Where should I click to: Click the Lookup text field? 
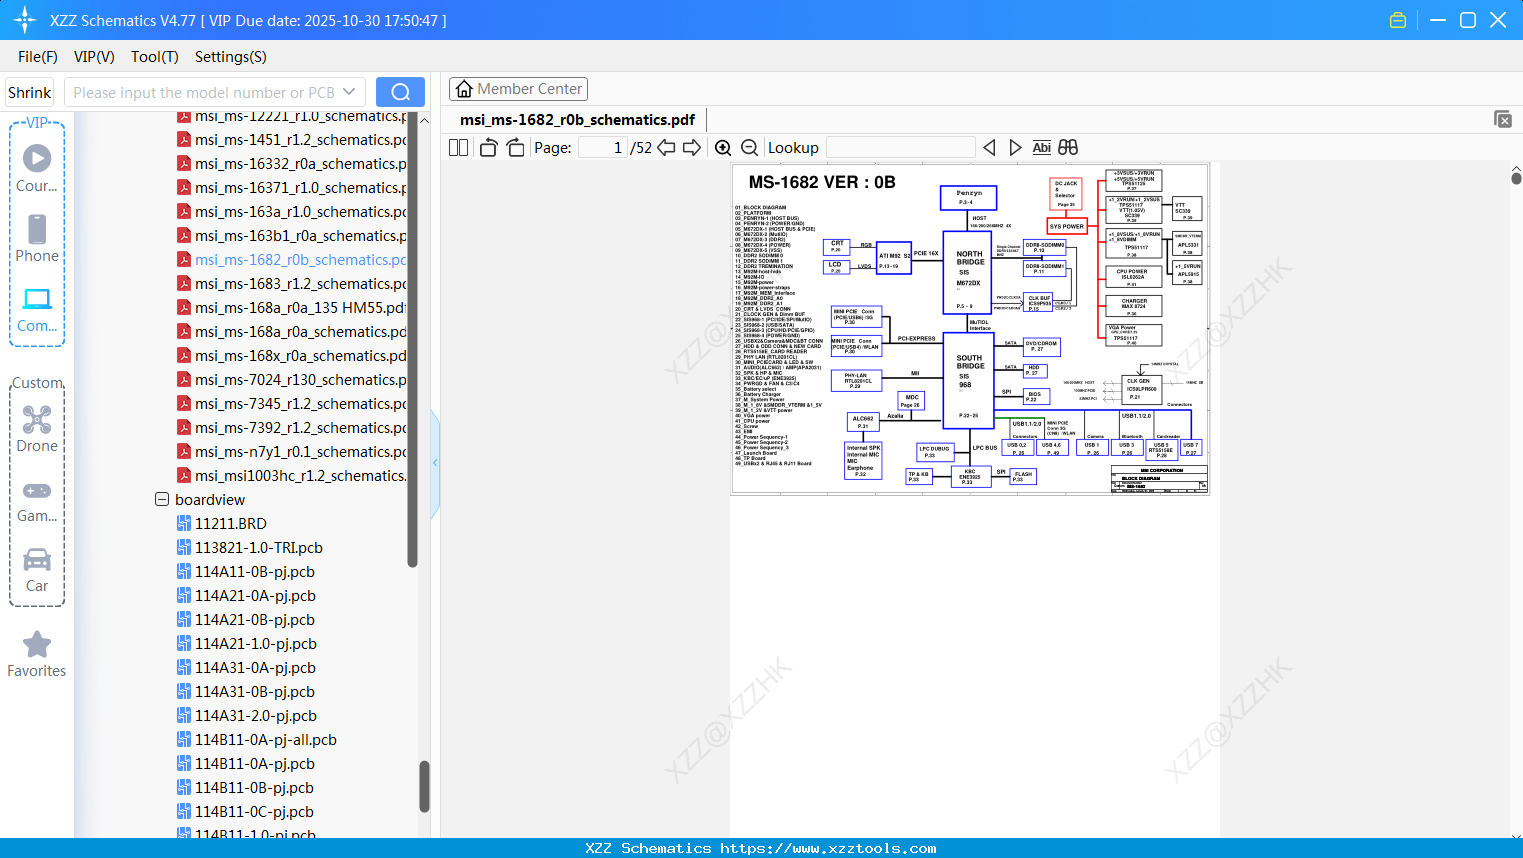pyautogui.click(x=901, y=148)
